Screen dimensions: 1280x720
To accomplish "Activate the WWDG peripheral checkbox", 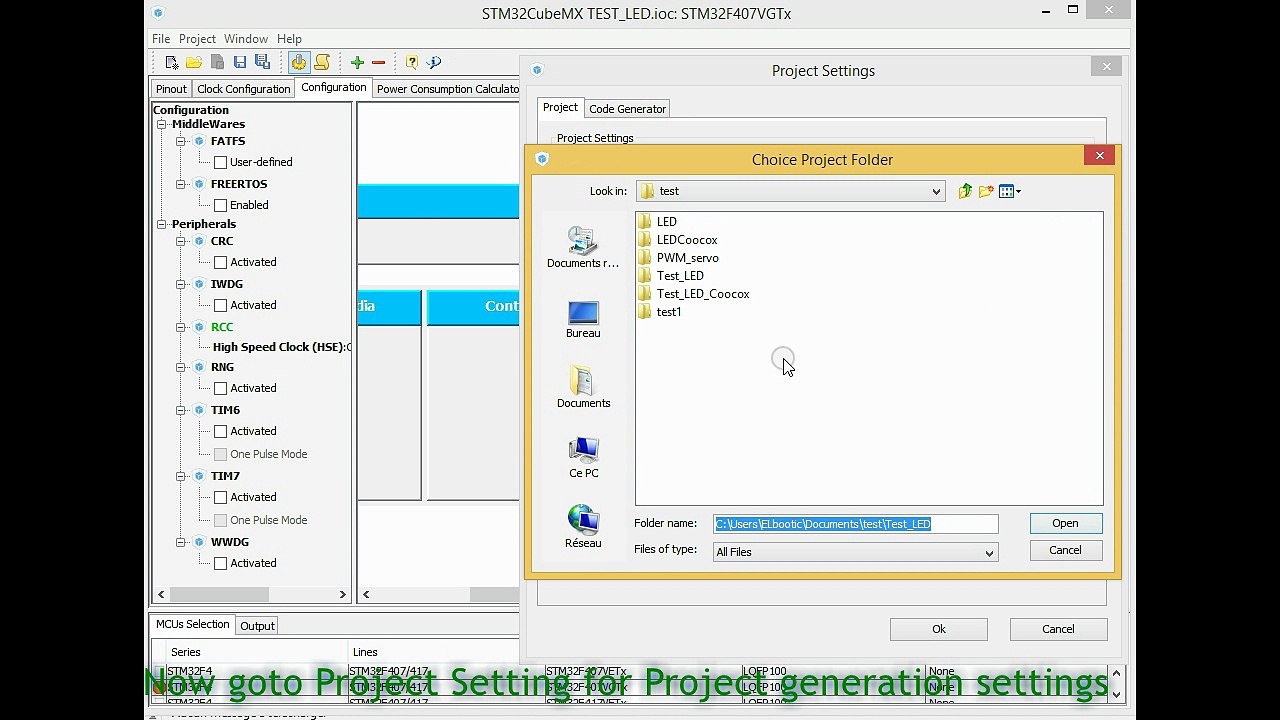I will tap(221, 563).
